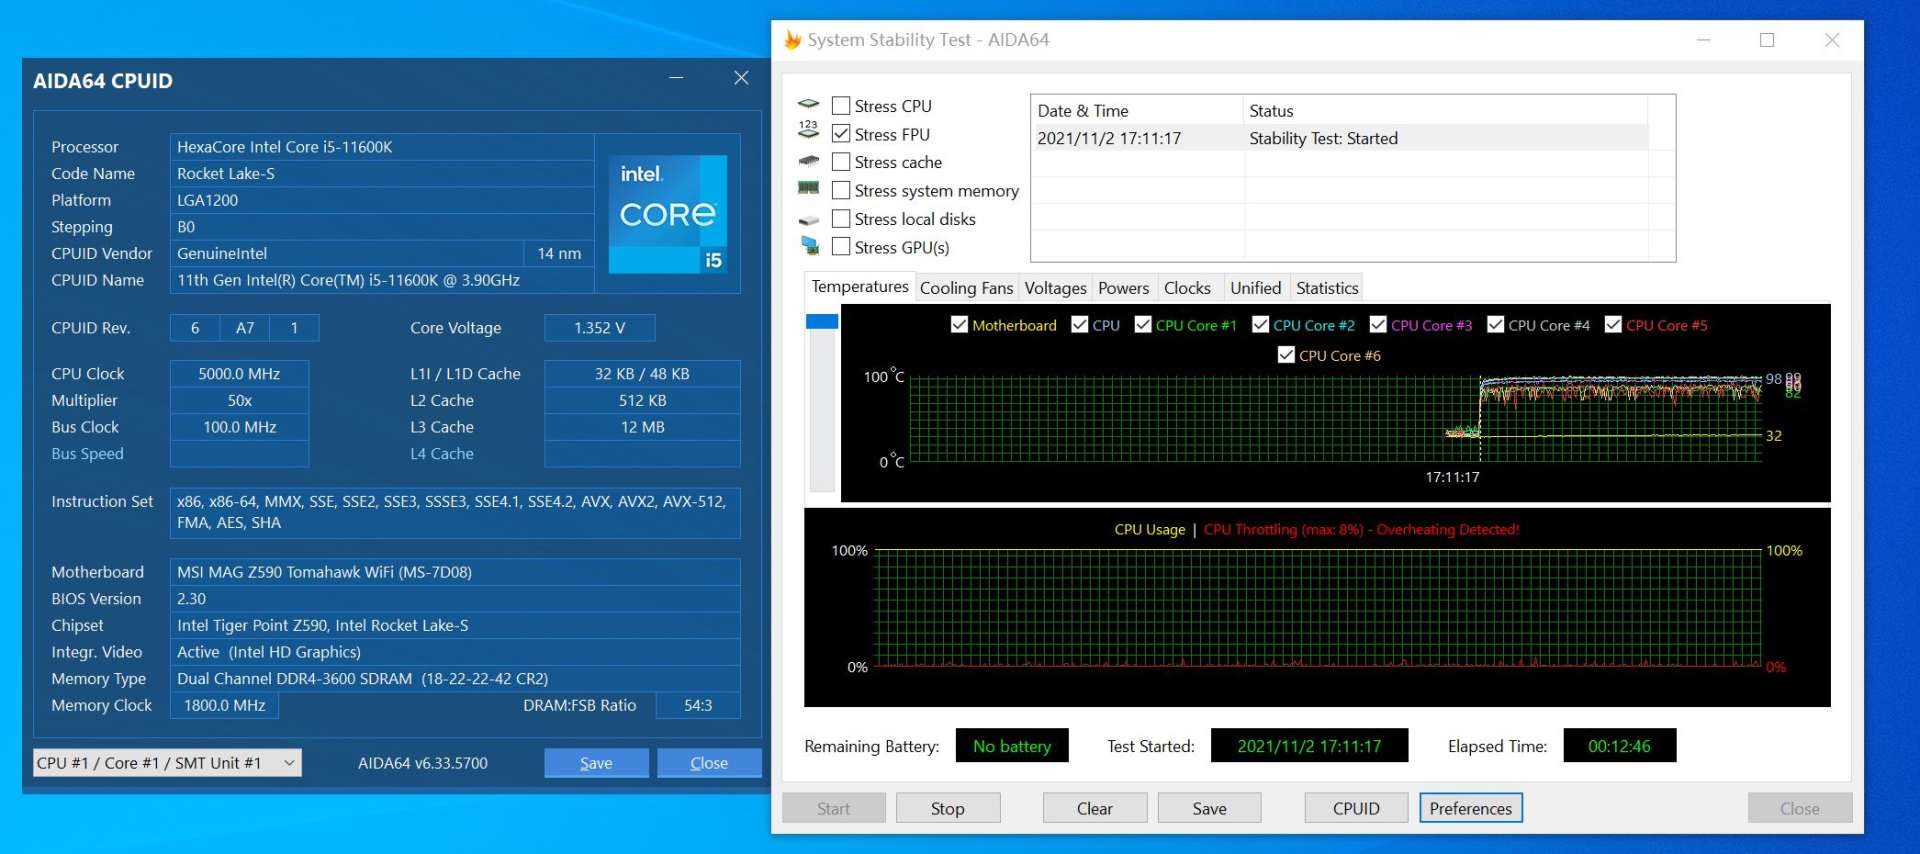Click the Elapsed Time 00:12:46 display
1920x854 pixels.
click(1619, 746)
